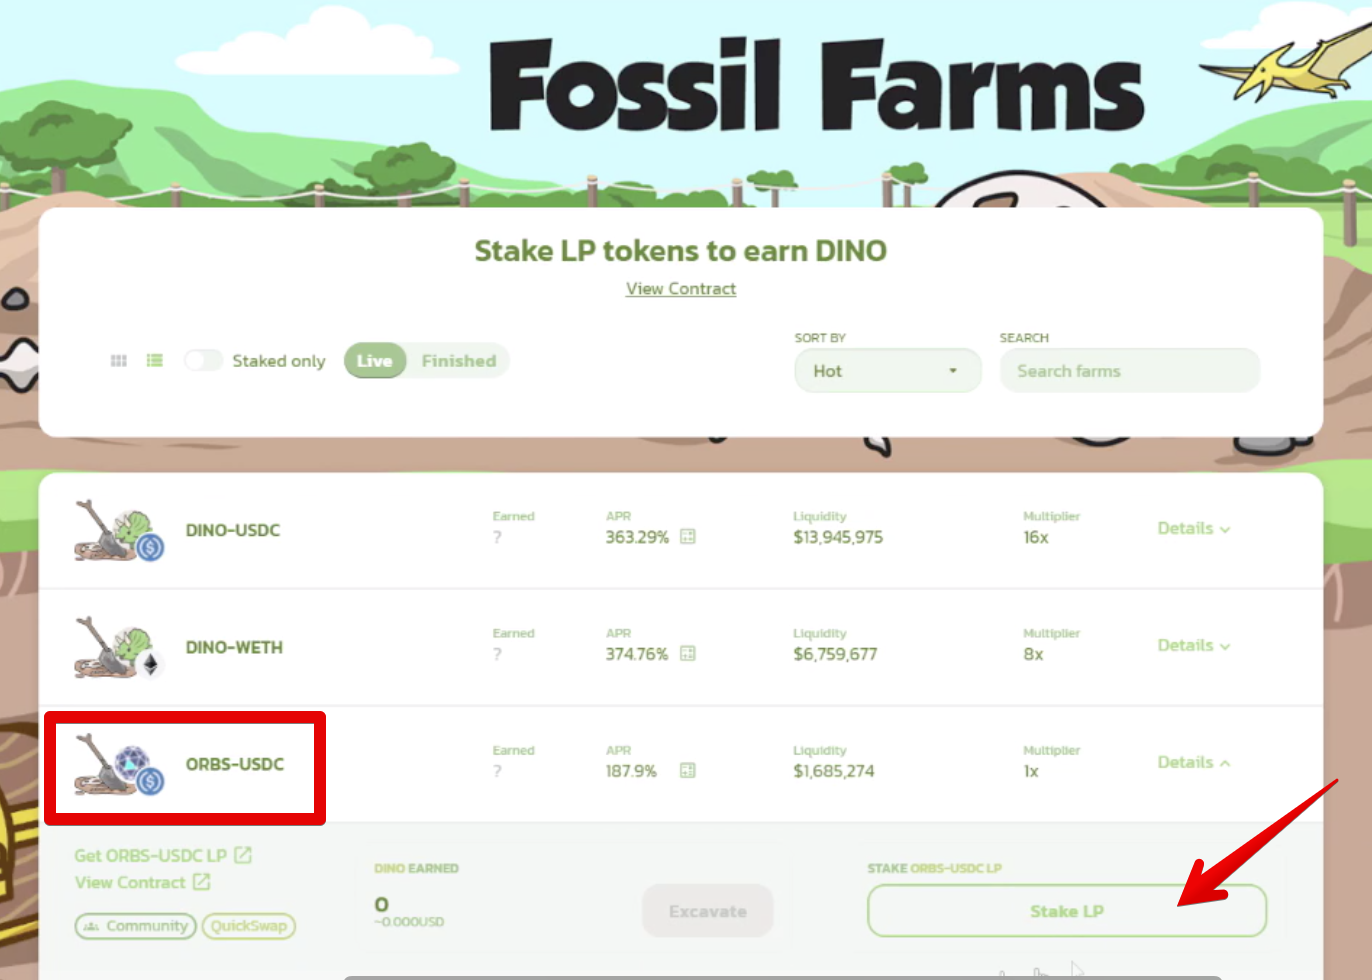Click the Stake LP tokens to earn DINO heading
This screenshot has height=980, width=1372.
[x=681, y=251]
